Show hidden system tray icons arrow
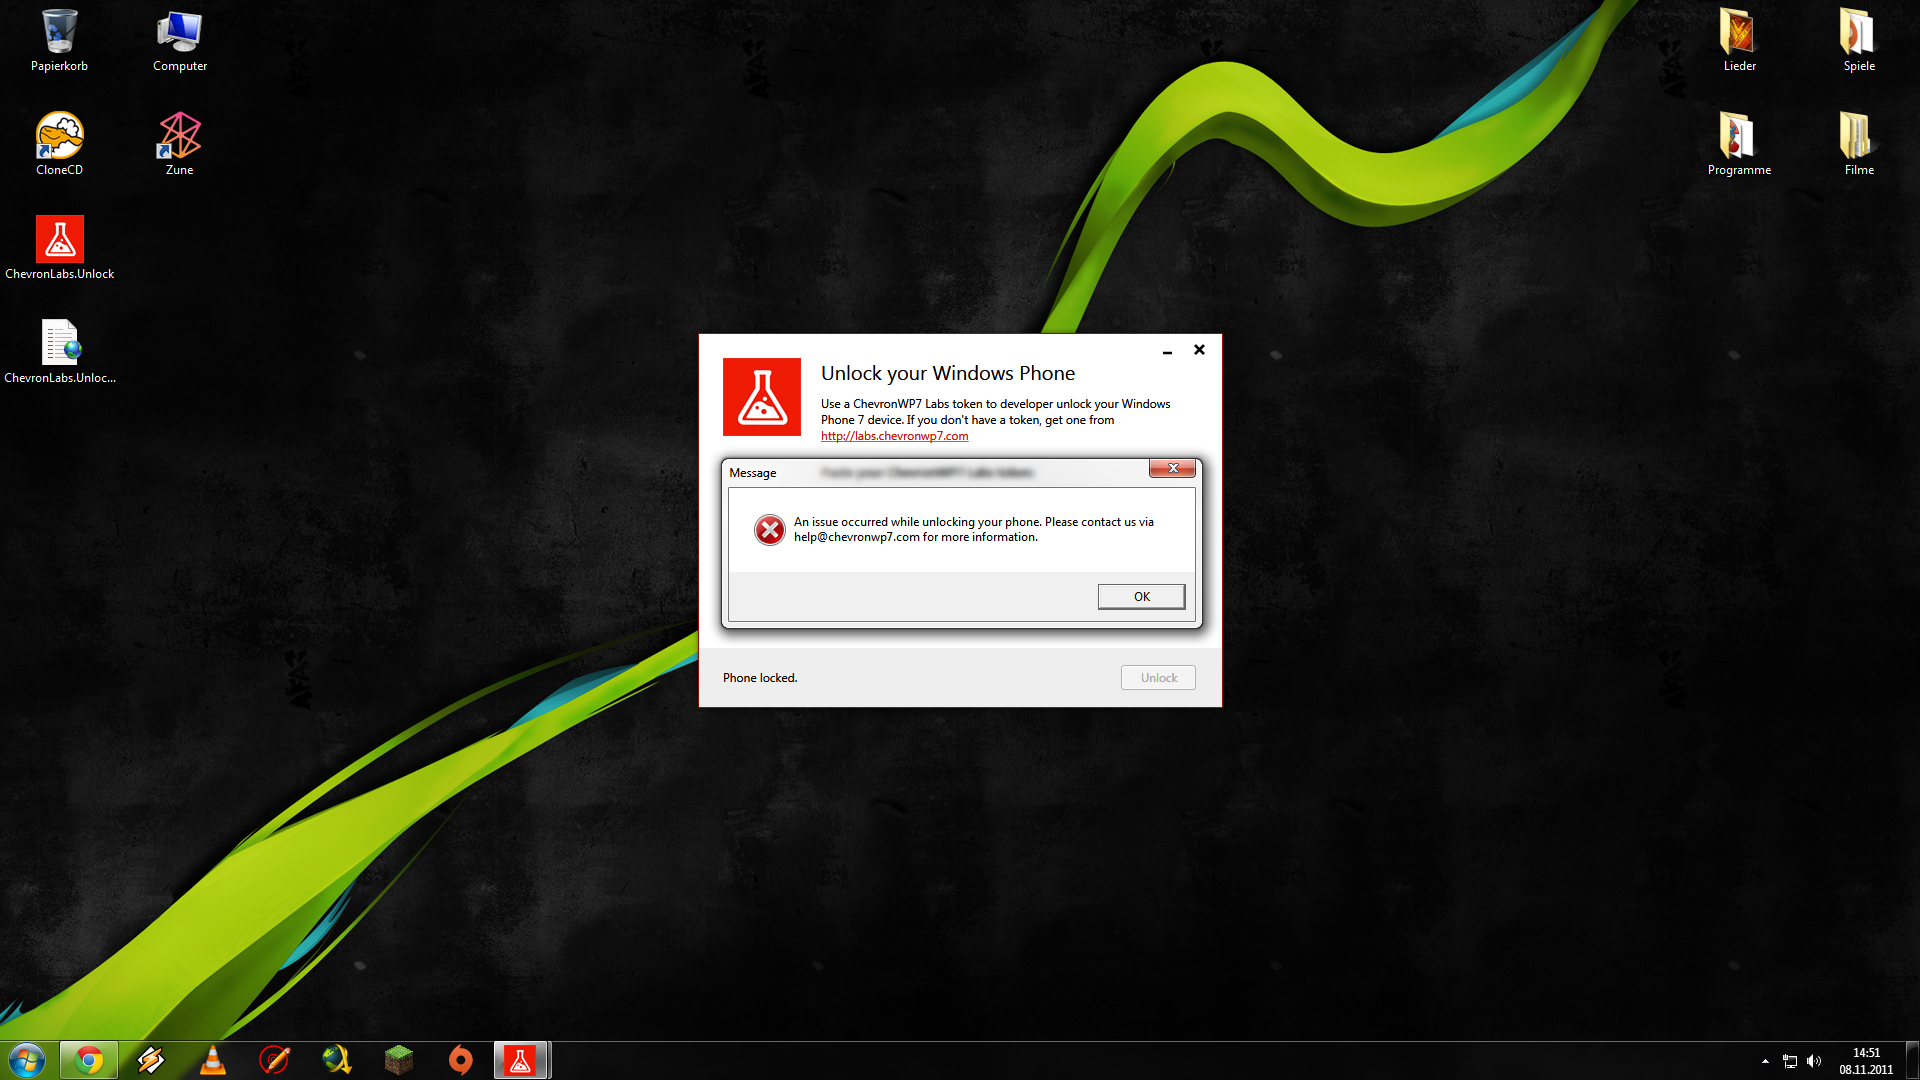 tap(1765, 1061)
